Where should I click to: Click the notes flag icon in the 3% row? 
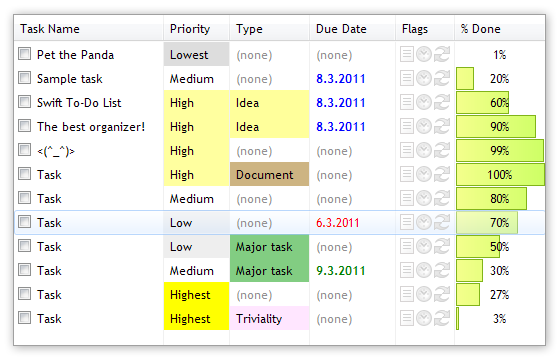(x=406, y=319)
